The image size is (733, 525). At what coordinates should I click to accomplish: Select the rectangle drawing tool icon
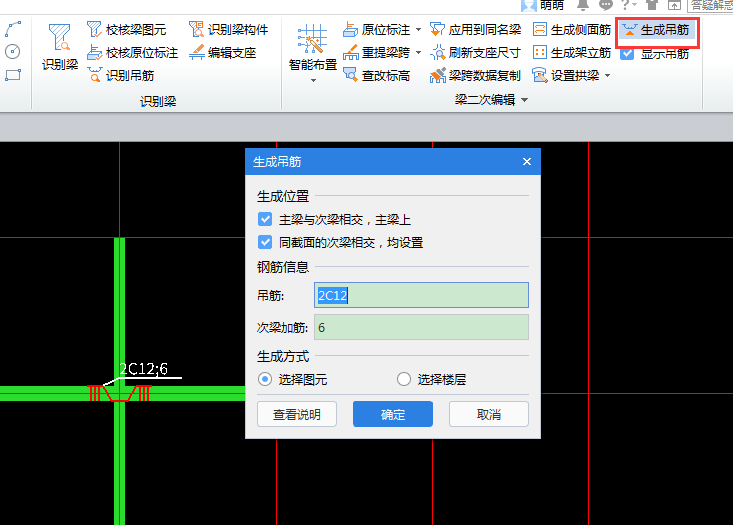(13, 75)
